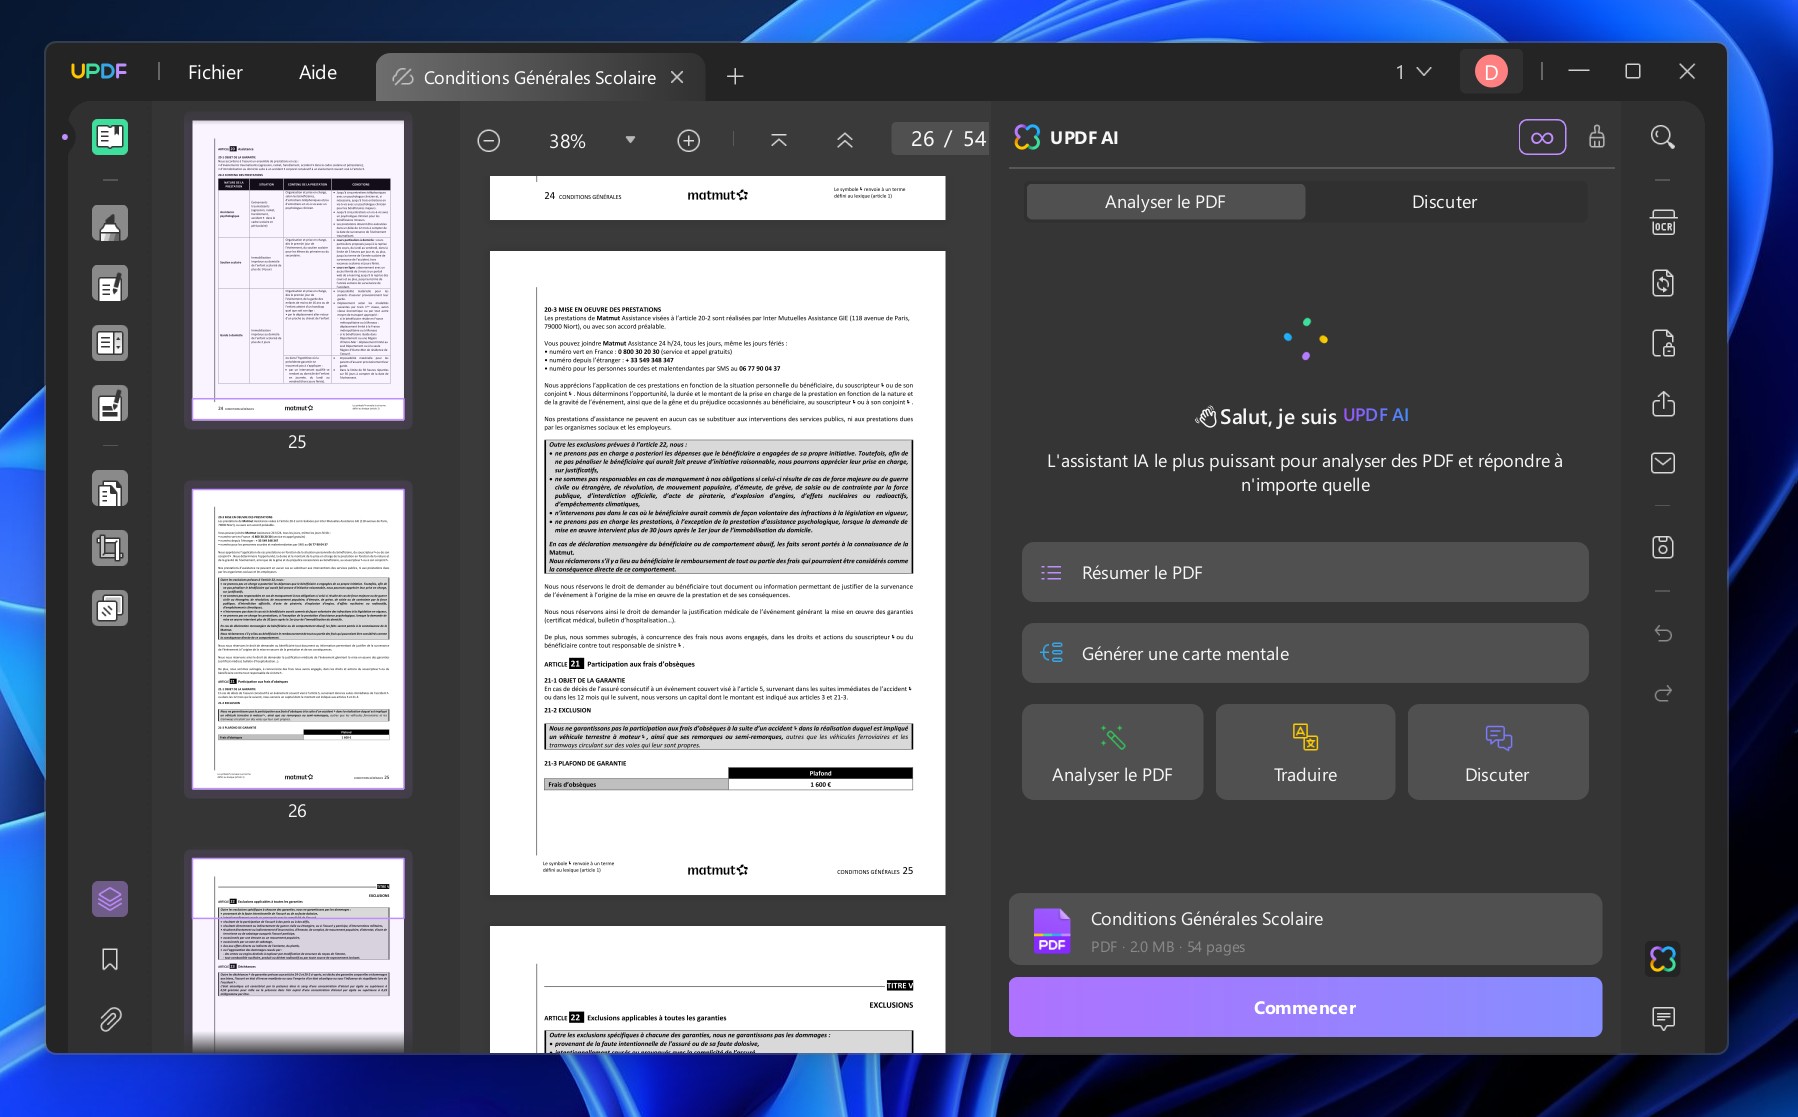The width and height of the screenshot is (1798, 1117).
Task: Select page 25 thumbnail
Action: pos(298,271)
